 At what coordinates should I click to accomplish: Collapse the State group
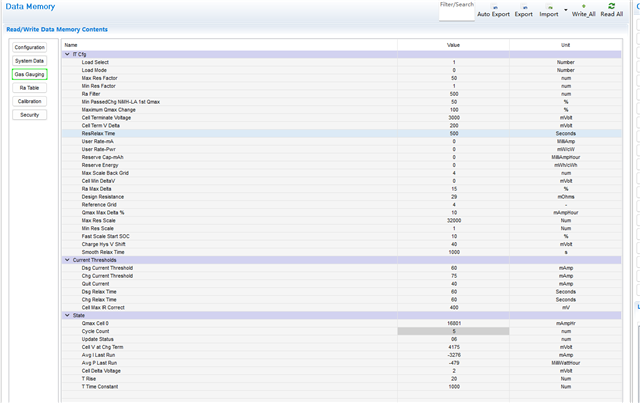[x=67, y=315]
